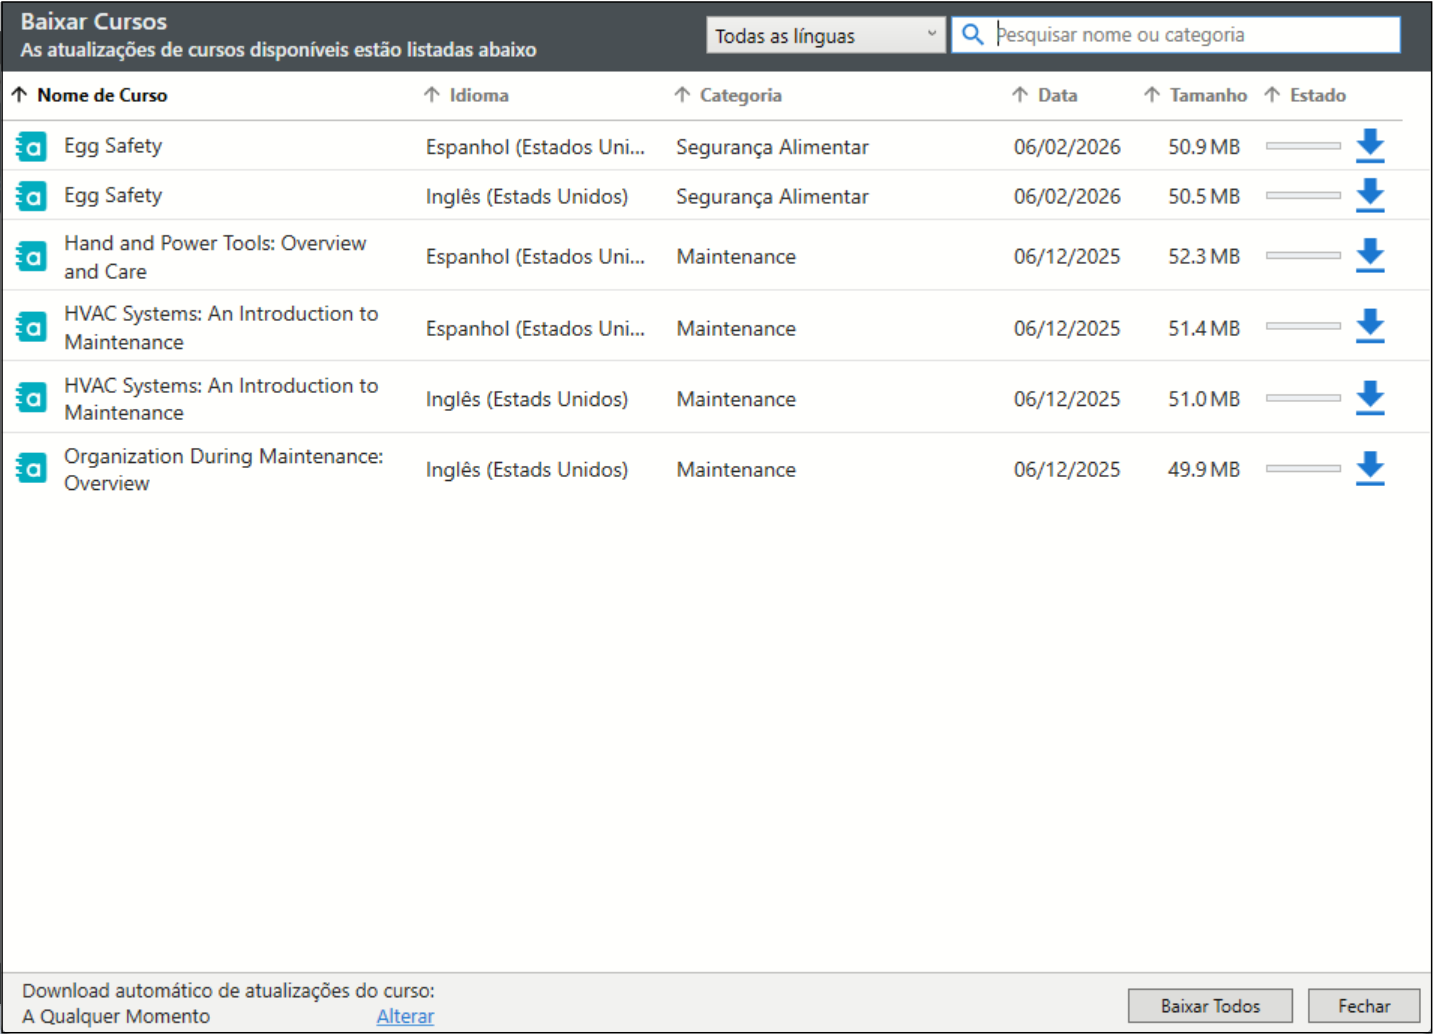This screenshot has width=1433, height=1034.
Task: Click progress bar for Hand and Power Tools
Action: pos(1303,256)
